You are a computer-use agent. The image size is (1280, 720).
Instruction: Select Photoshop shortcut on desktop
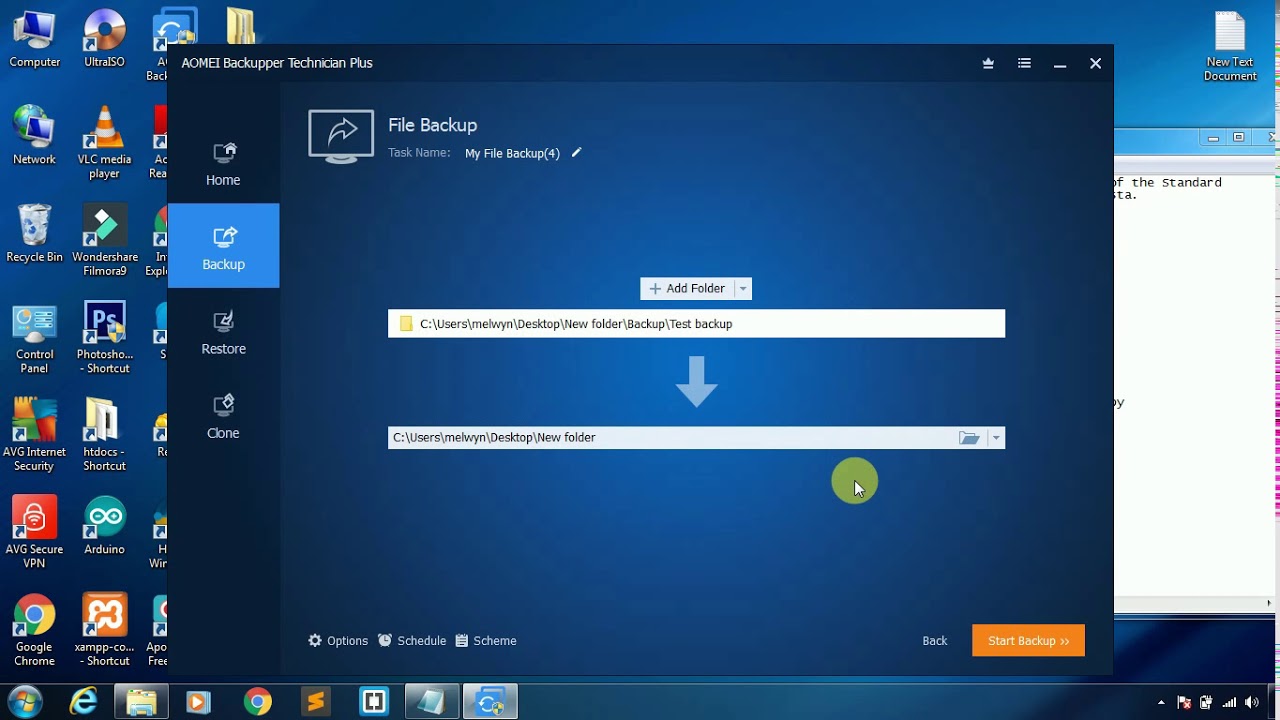[x=105, y=338]
